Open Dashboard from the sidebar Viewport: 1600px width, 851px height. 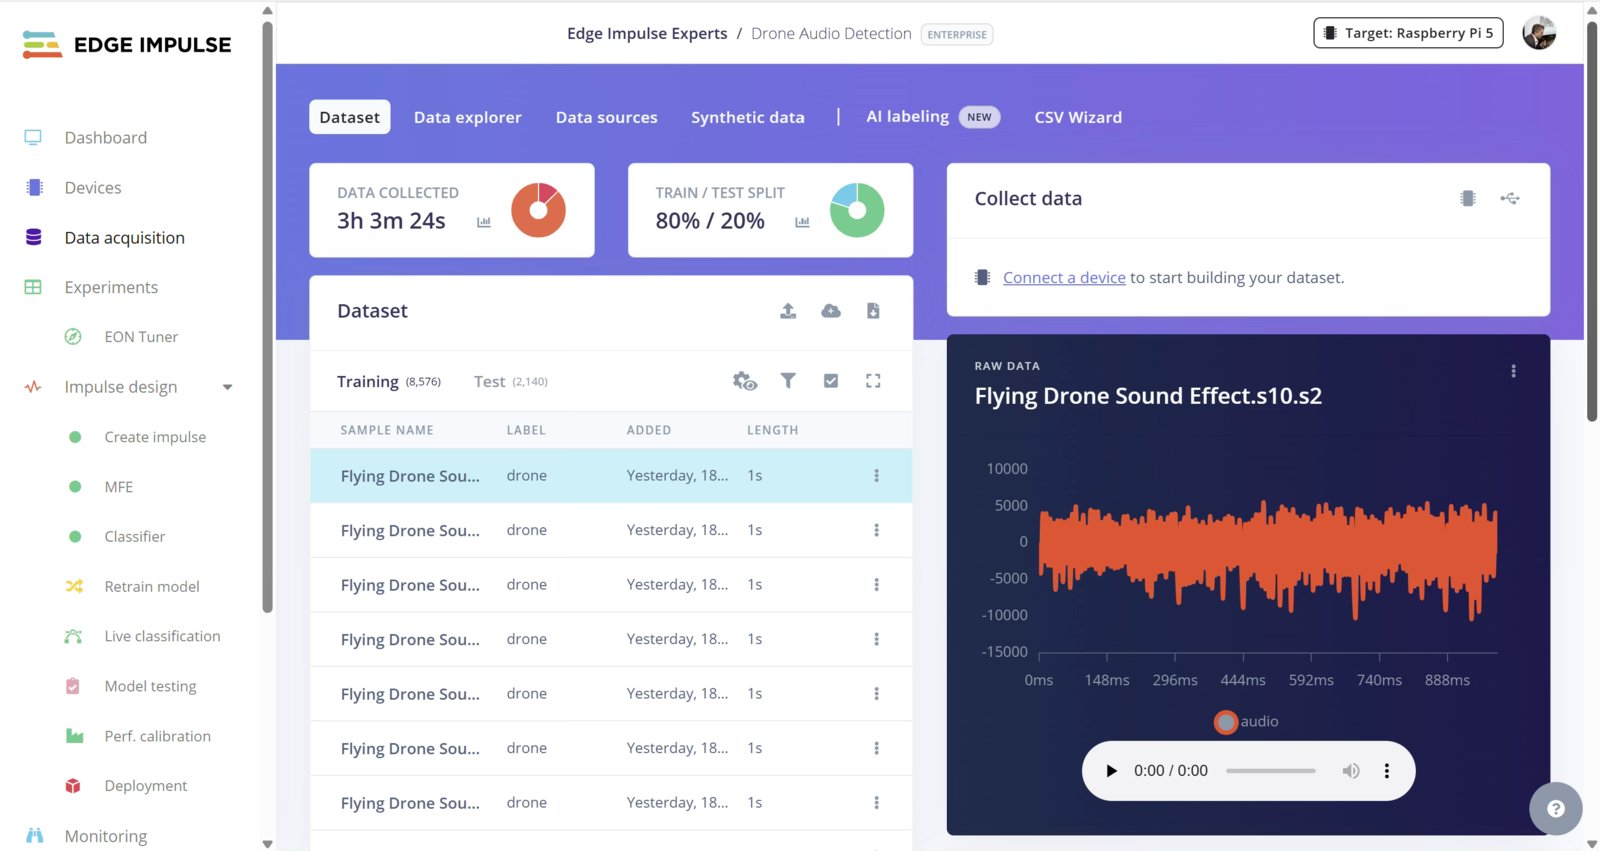[105, 138]
